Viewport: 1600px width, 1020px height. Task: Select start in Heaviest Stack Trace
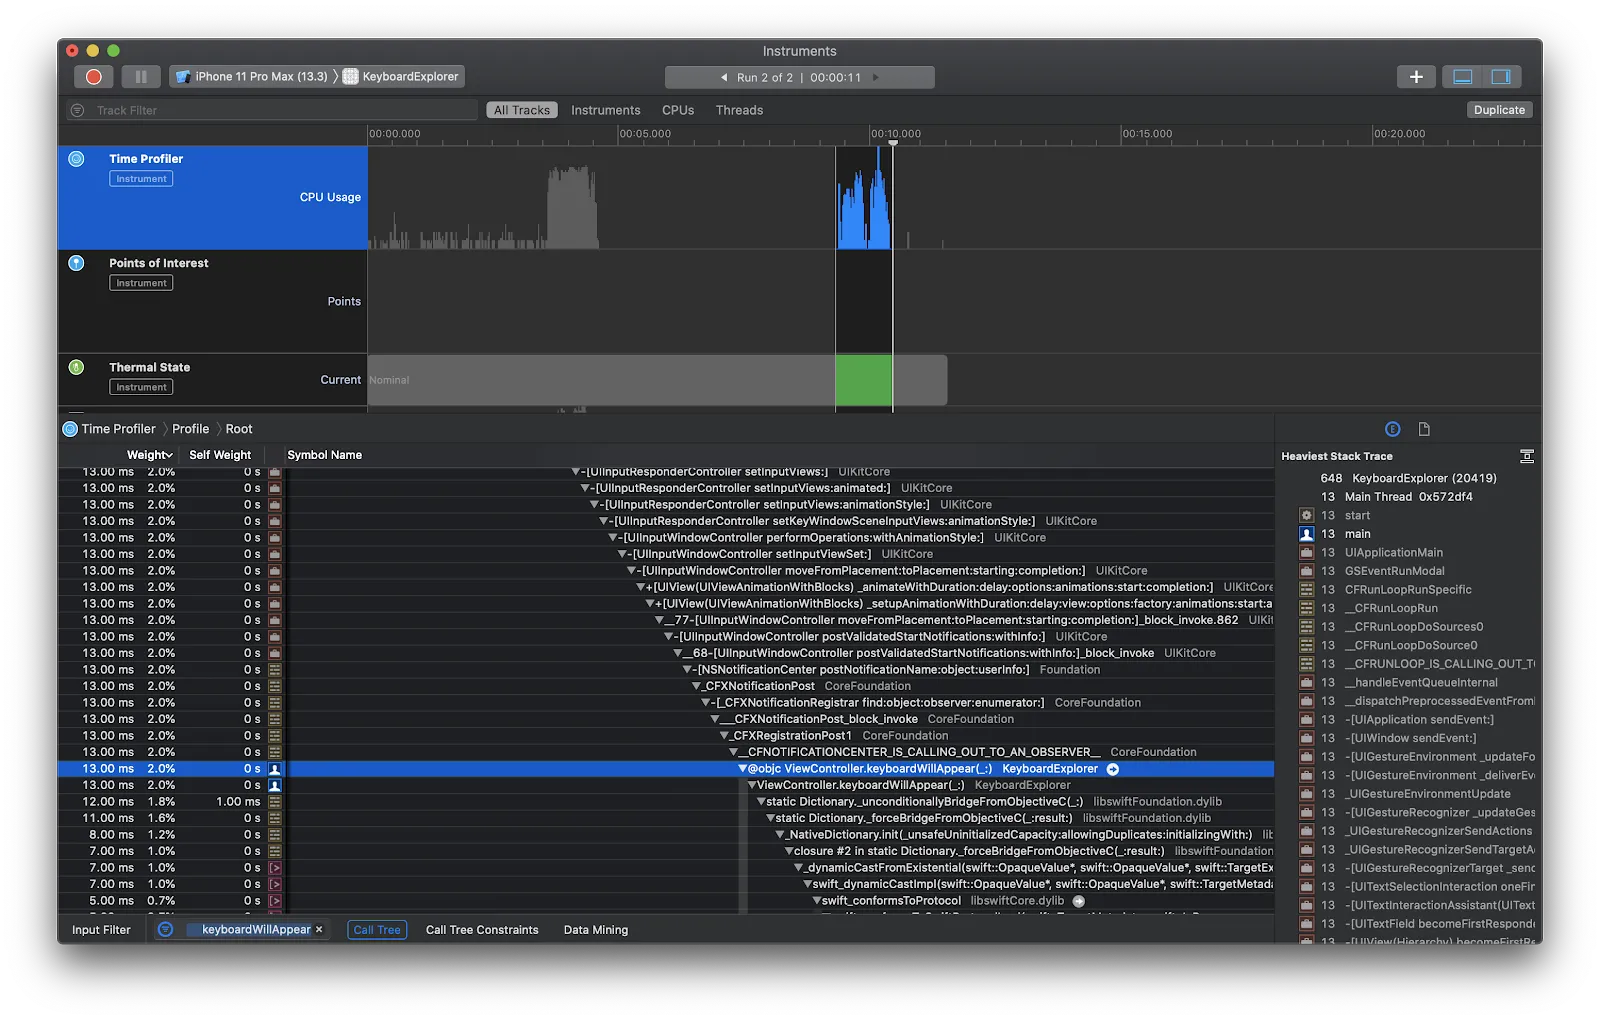click(x=1357, y=516)
